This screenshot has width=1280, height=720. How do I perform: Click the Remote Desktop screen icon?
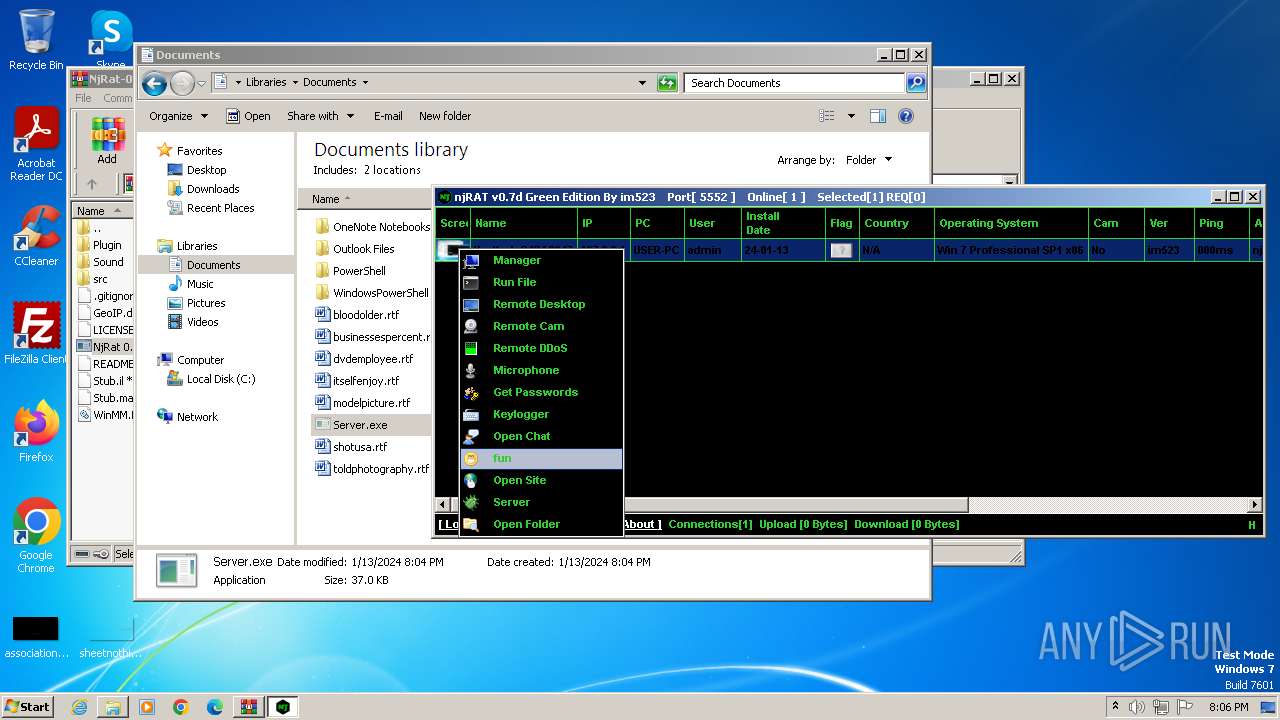click(x=471, y=305)
